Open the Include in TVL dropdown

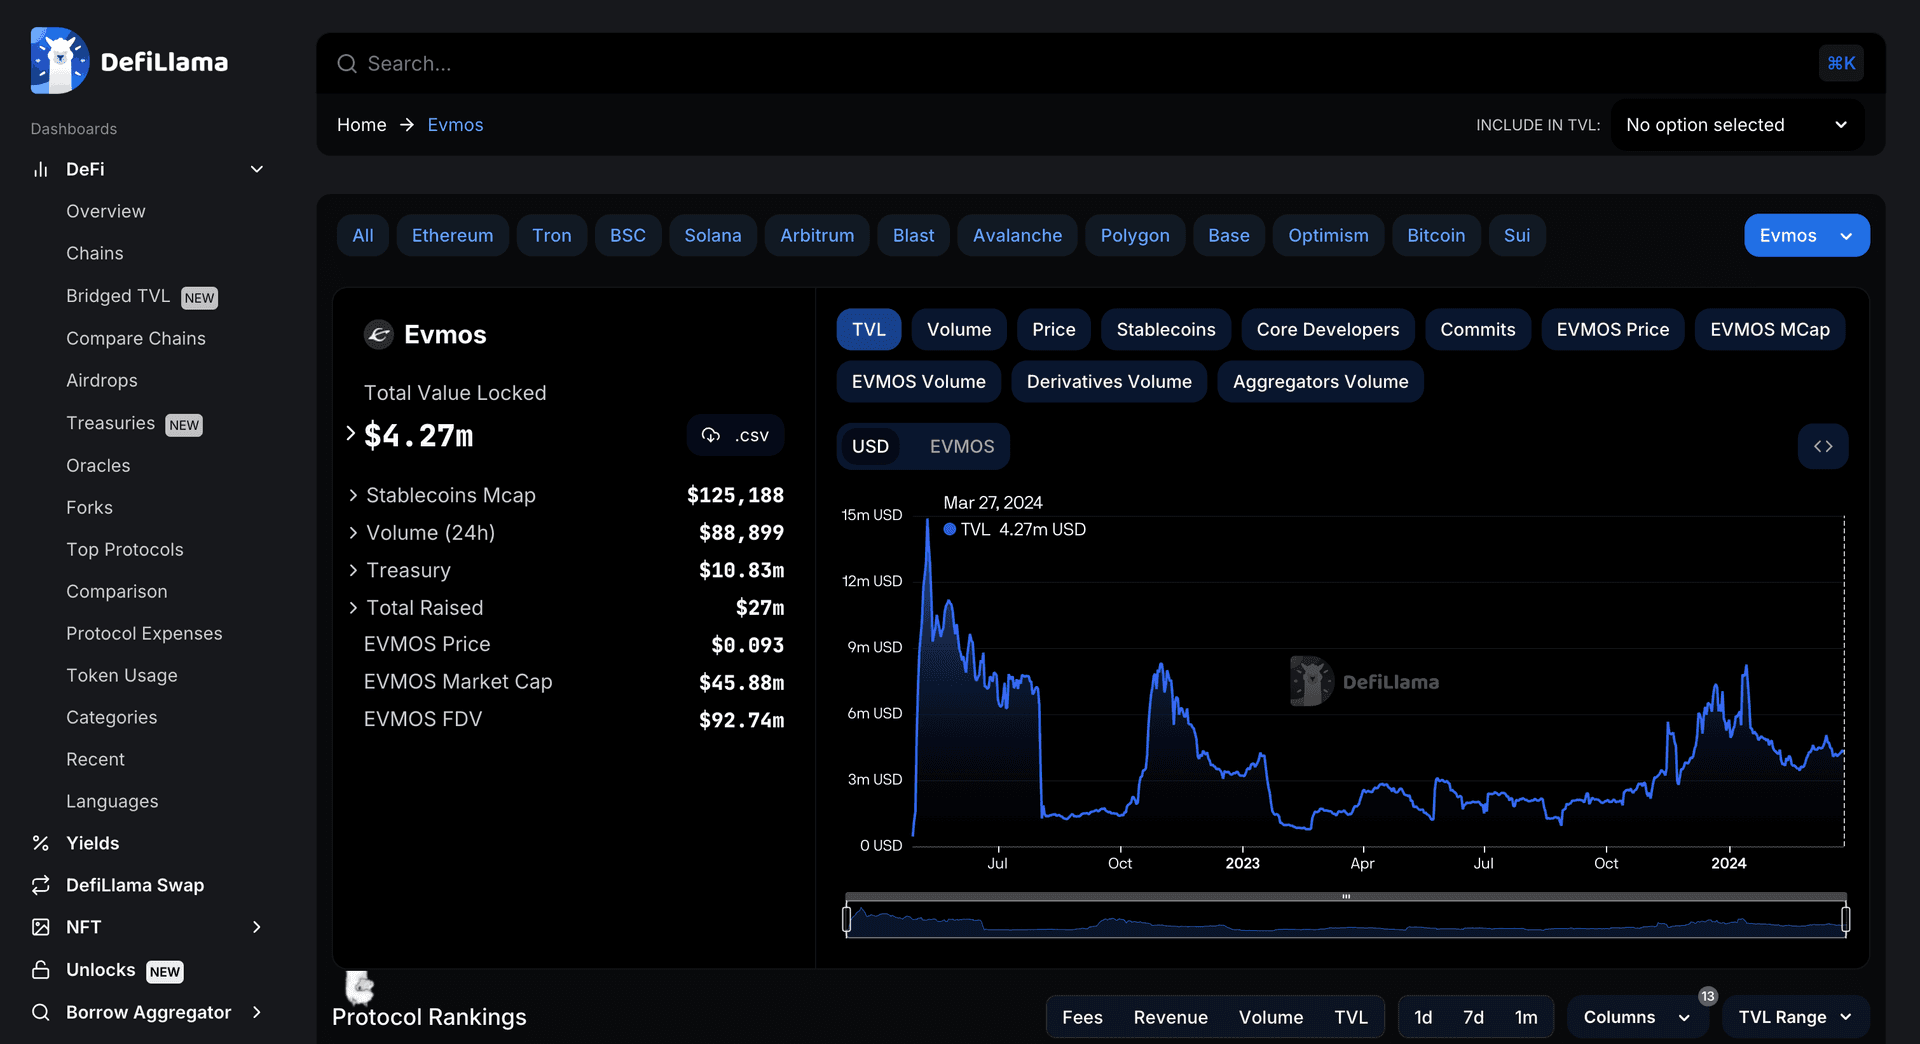(1737, 125)
